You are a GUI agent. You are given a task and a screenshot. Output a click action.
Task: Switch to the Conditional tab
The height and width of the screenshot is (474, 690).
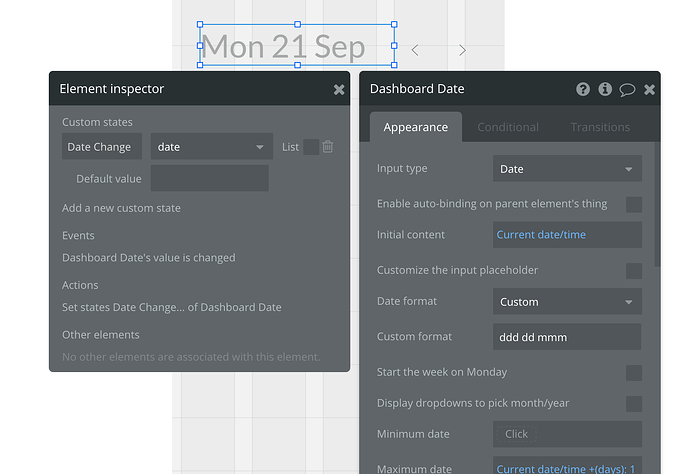coord(508,127)
